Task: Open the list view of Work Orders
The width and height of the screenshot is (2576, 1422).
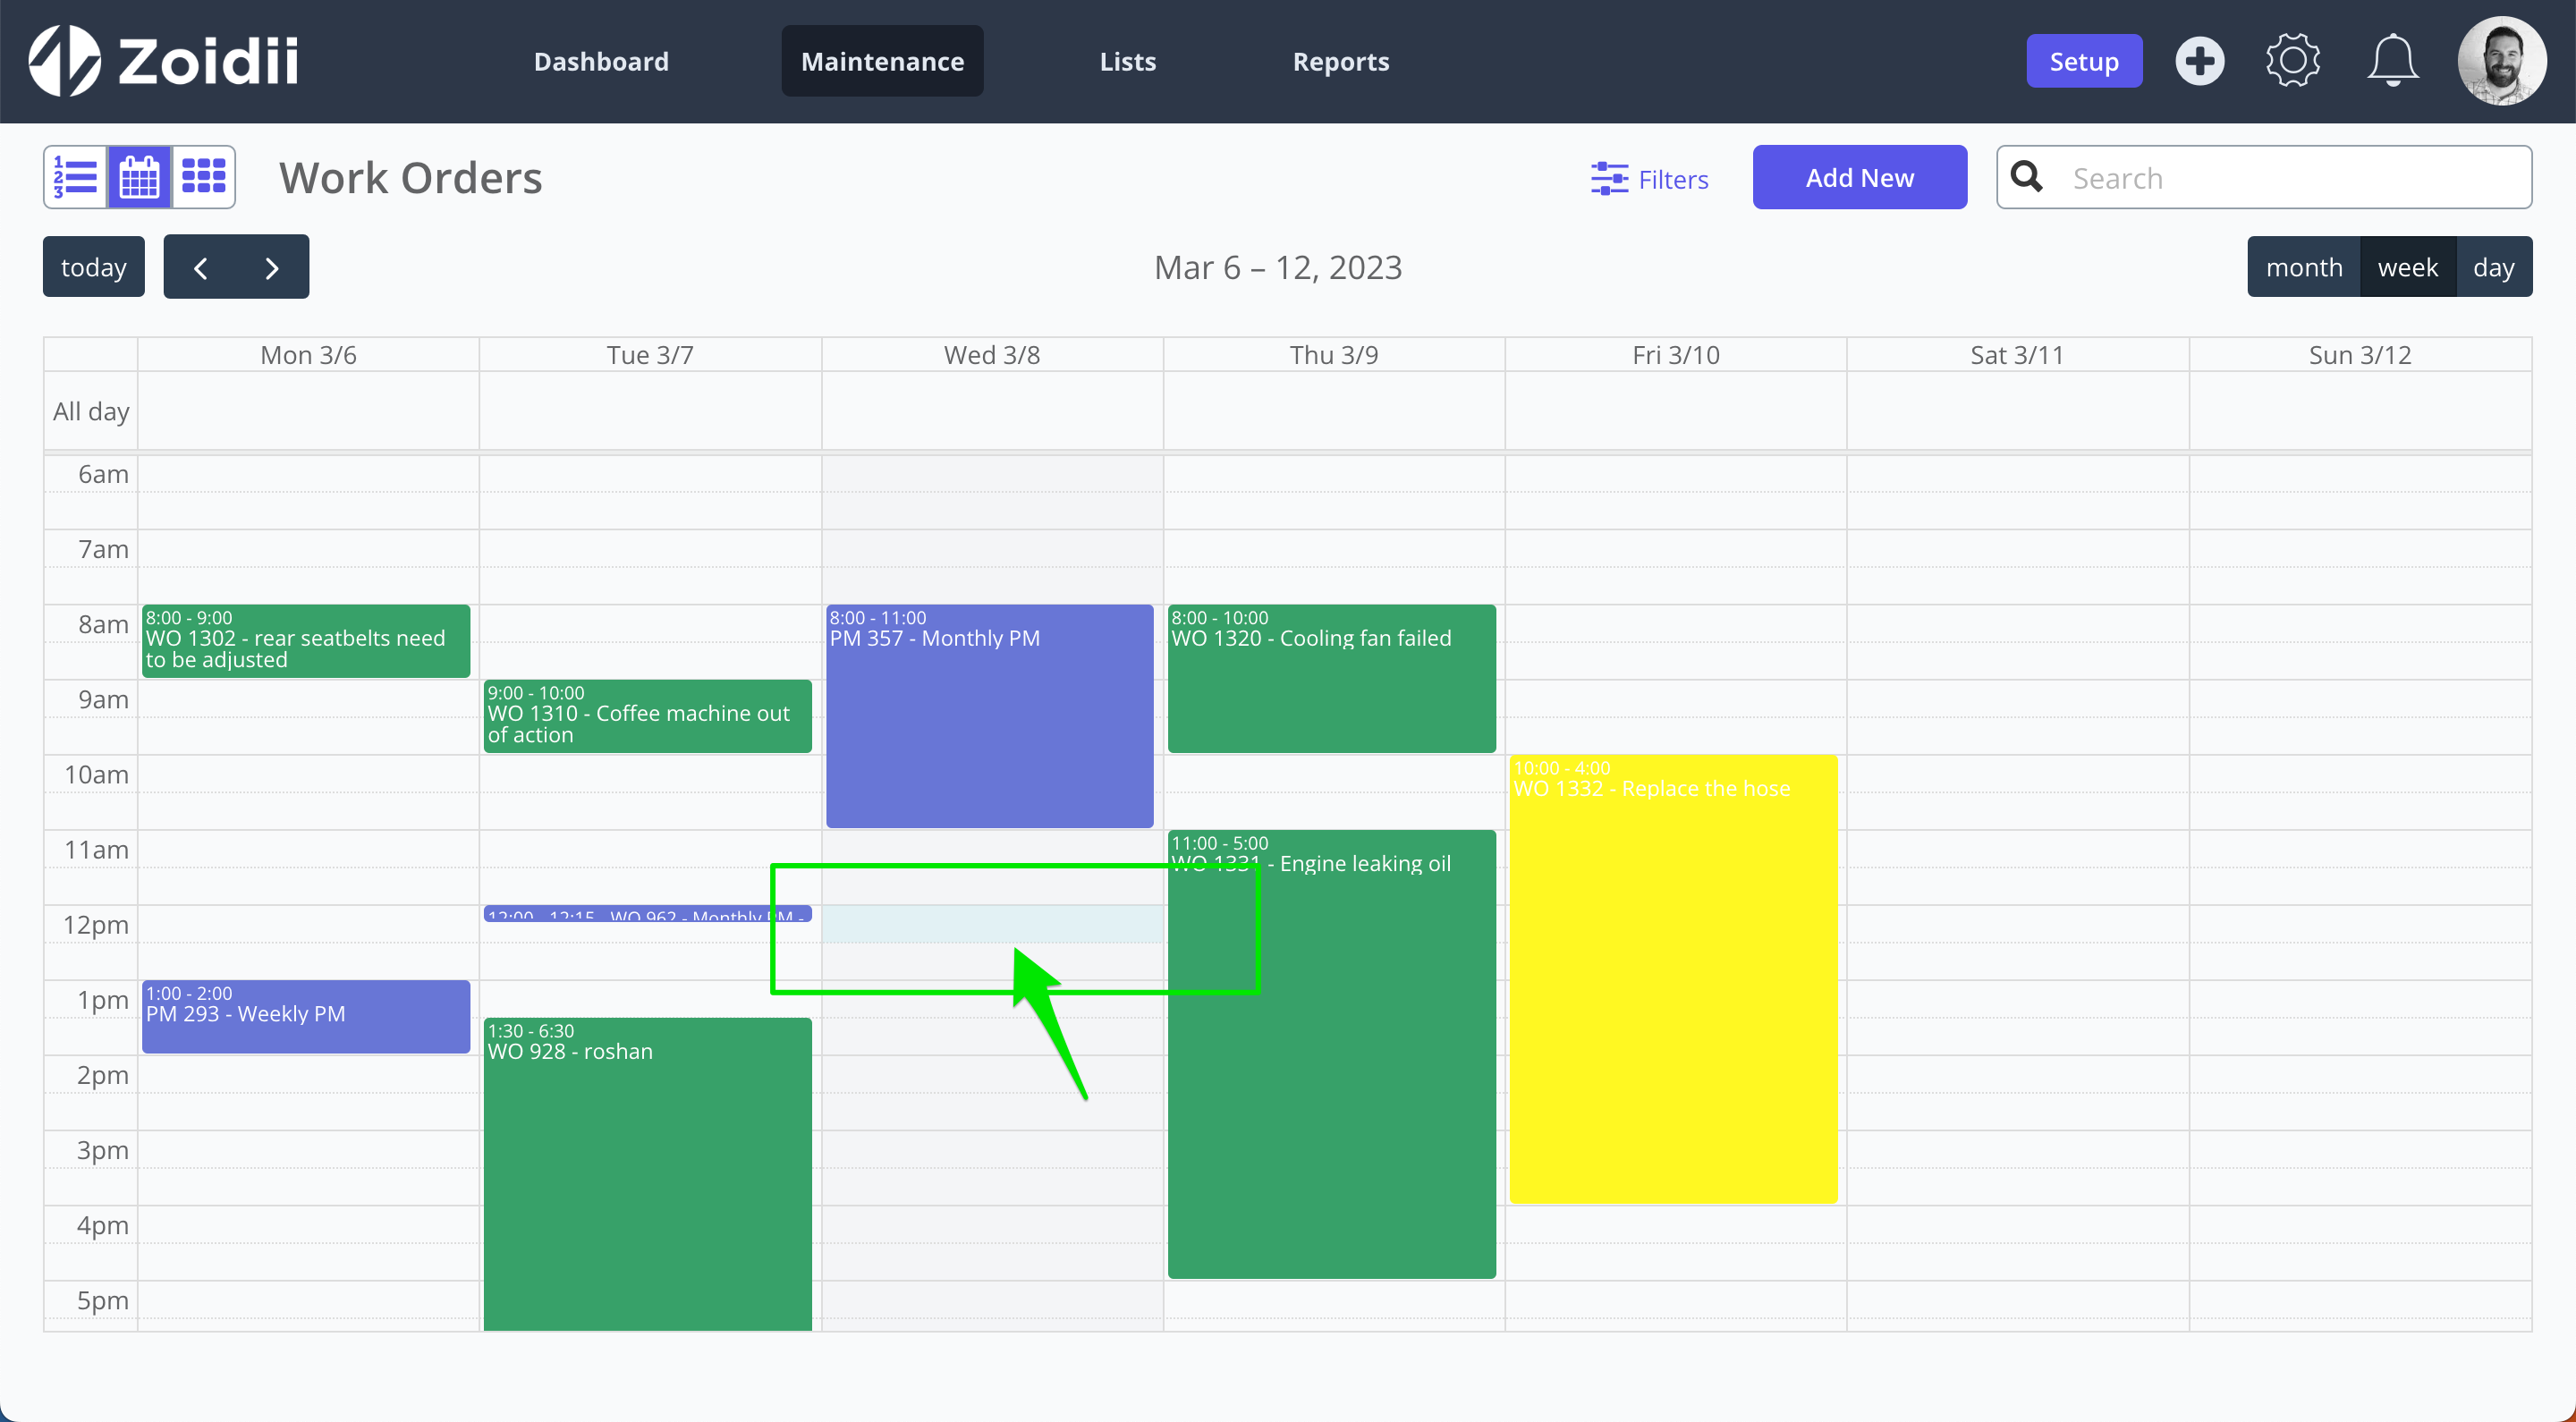Action: tap(75, 176)
